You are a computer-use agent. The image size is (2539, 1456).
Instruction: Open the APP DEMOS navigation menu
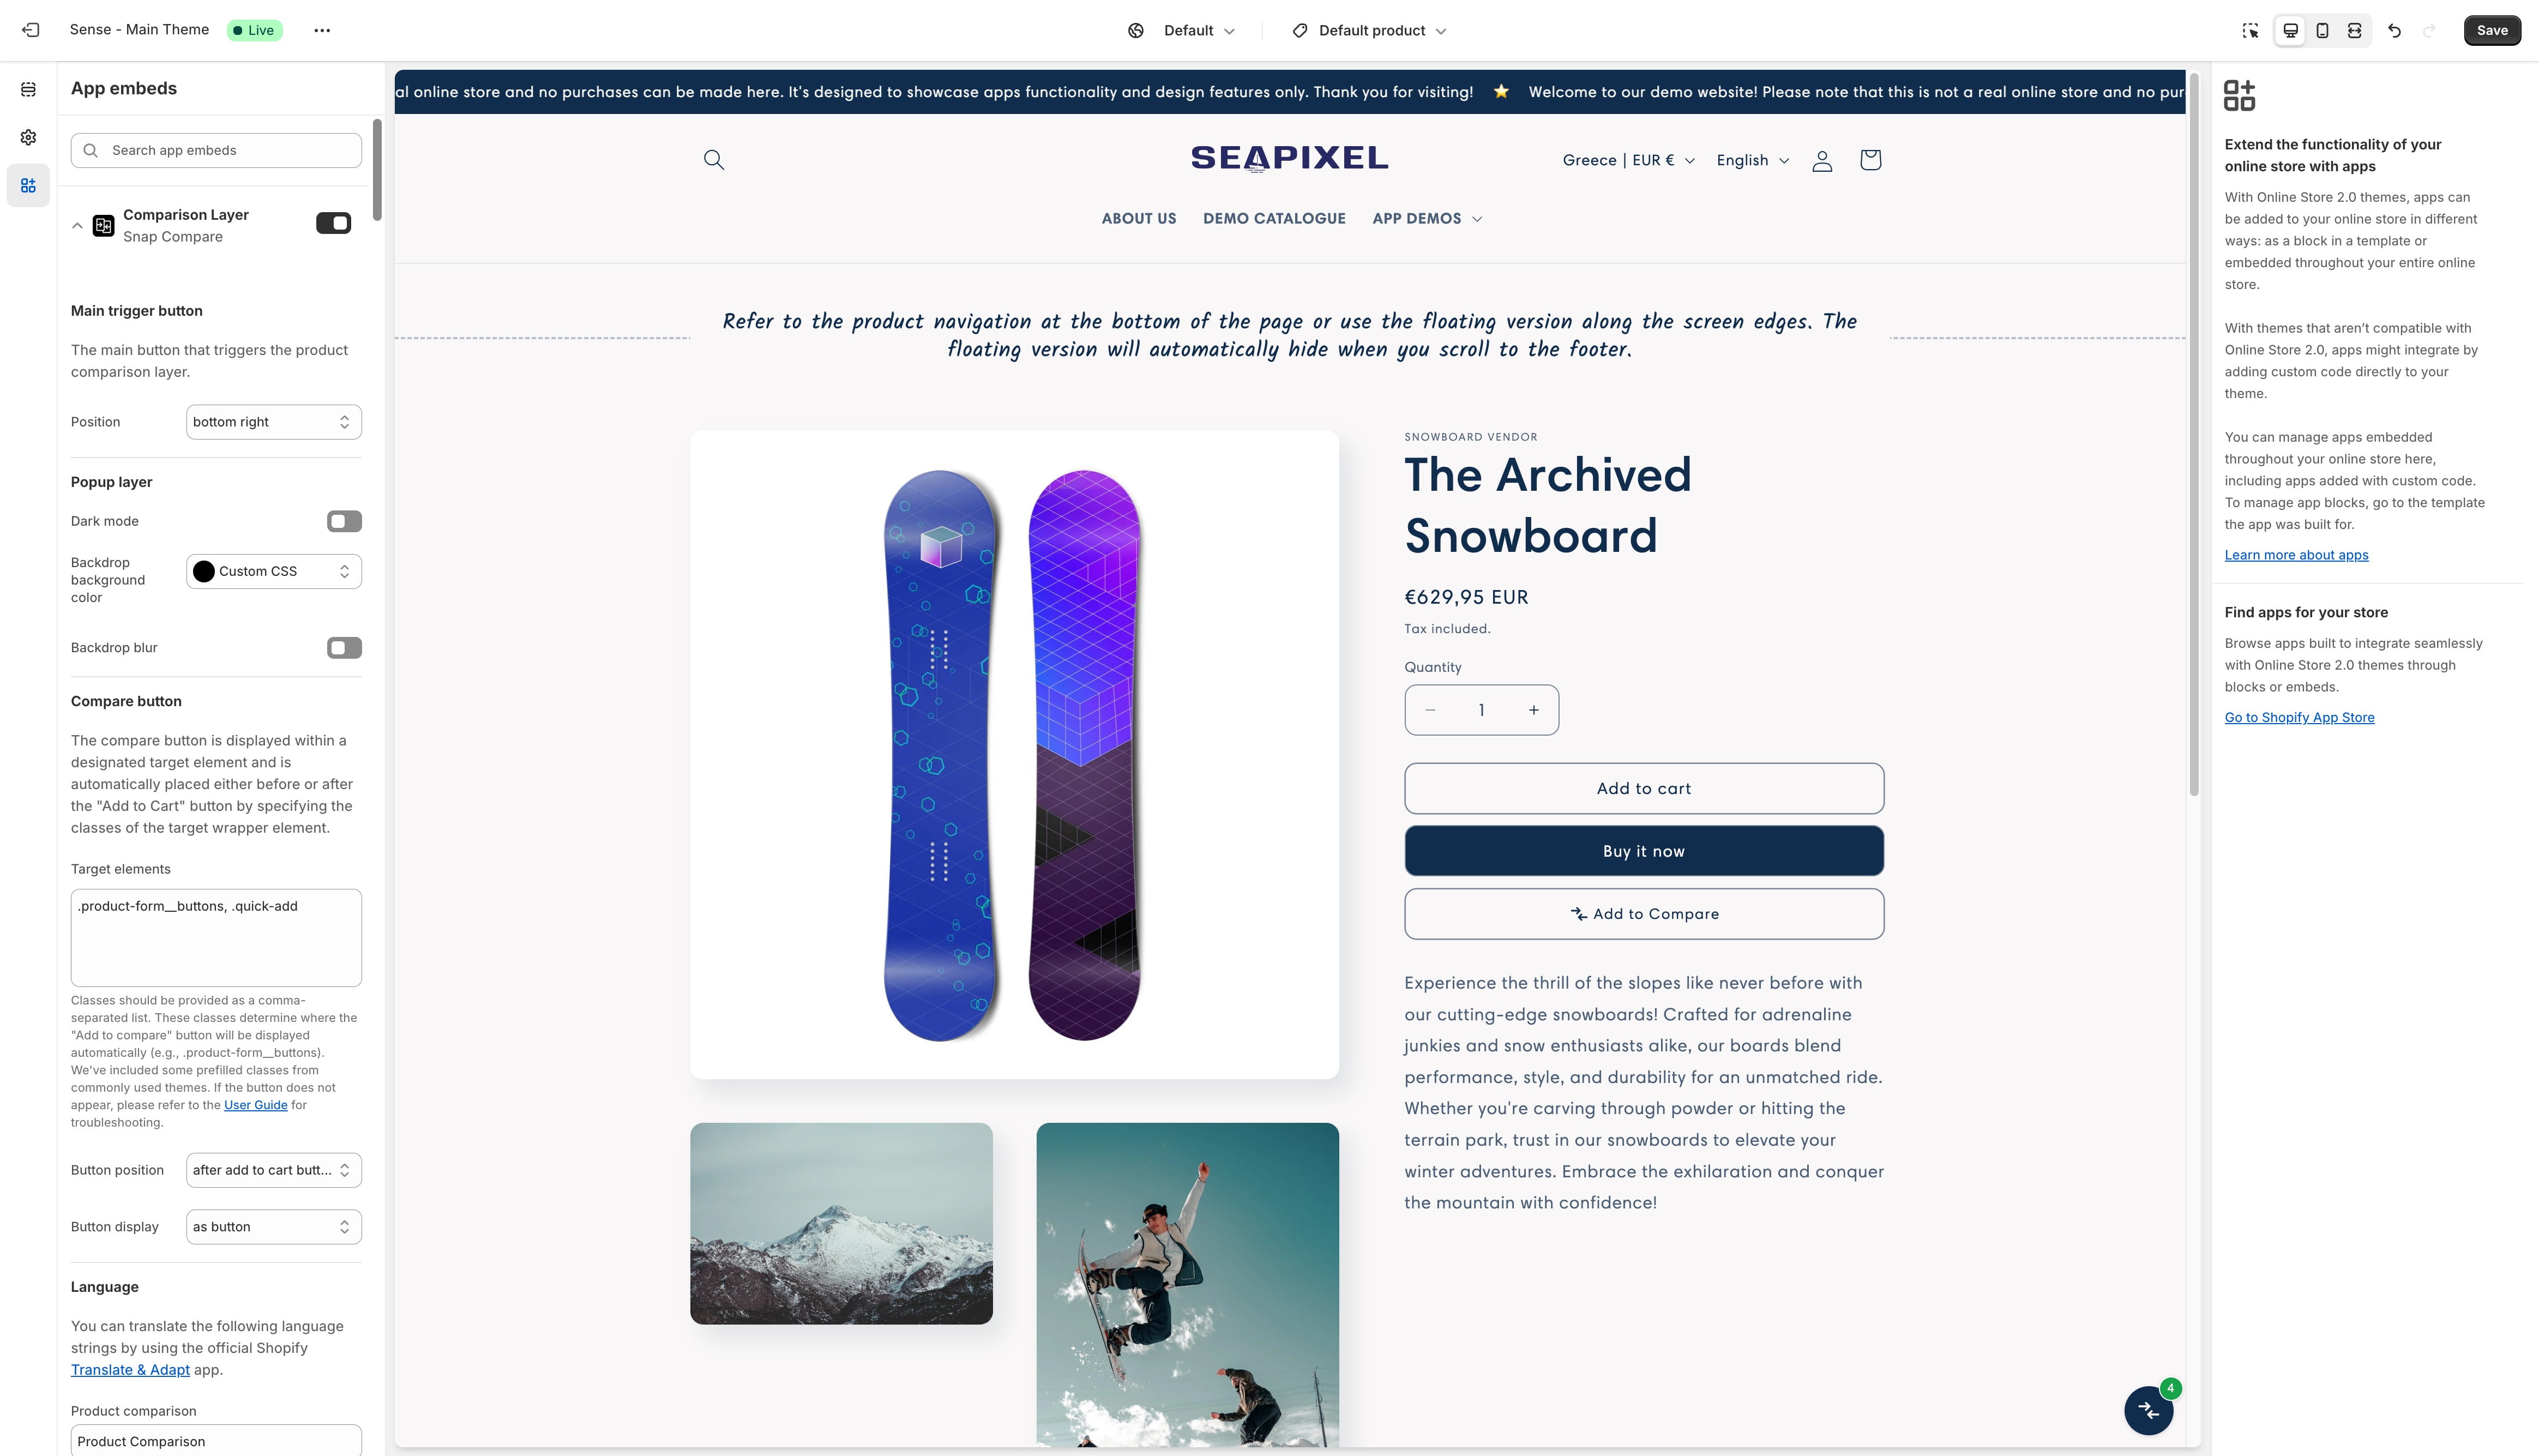coord(1426,218)
